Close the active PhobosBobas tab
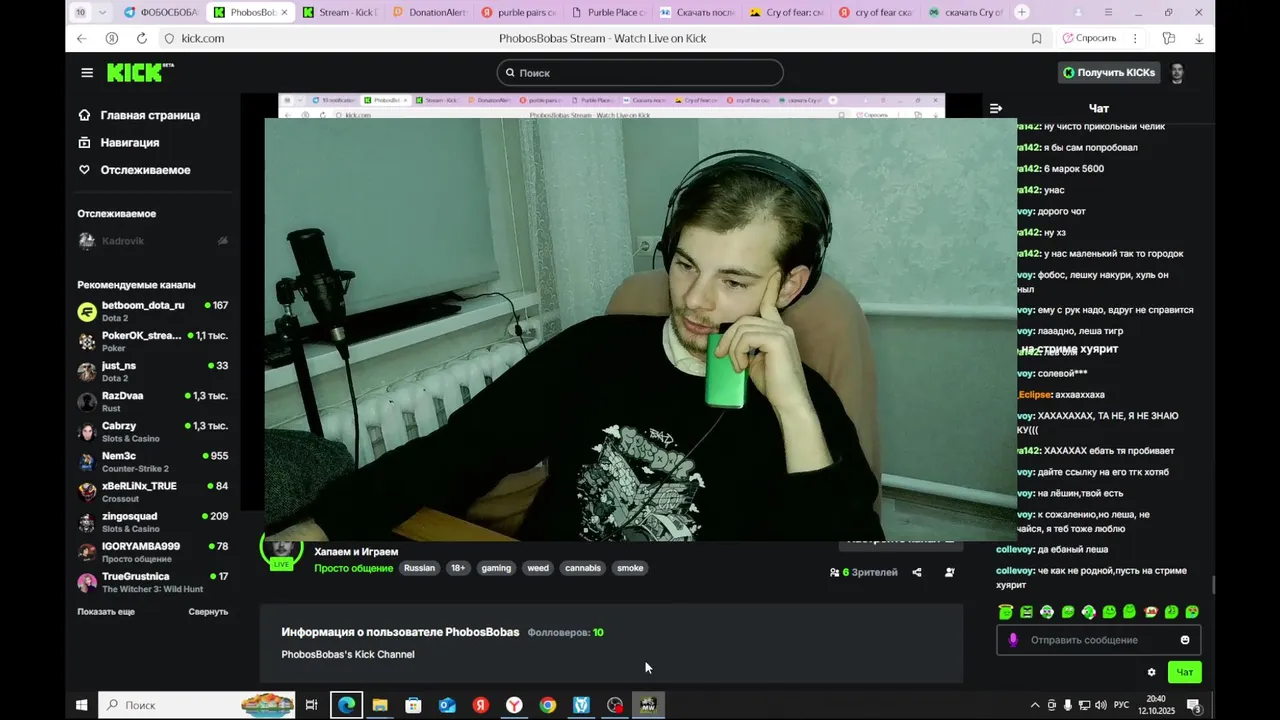1280x720 pixels. click(x=284, y=12)
